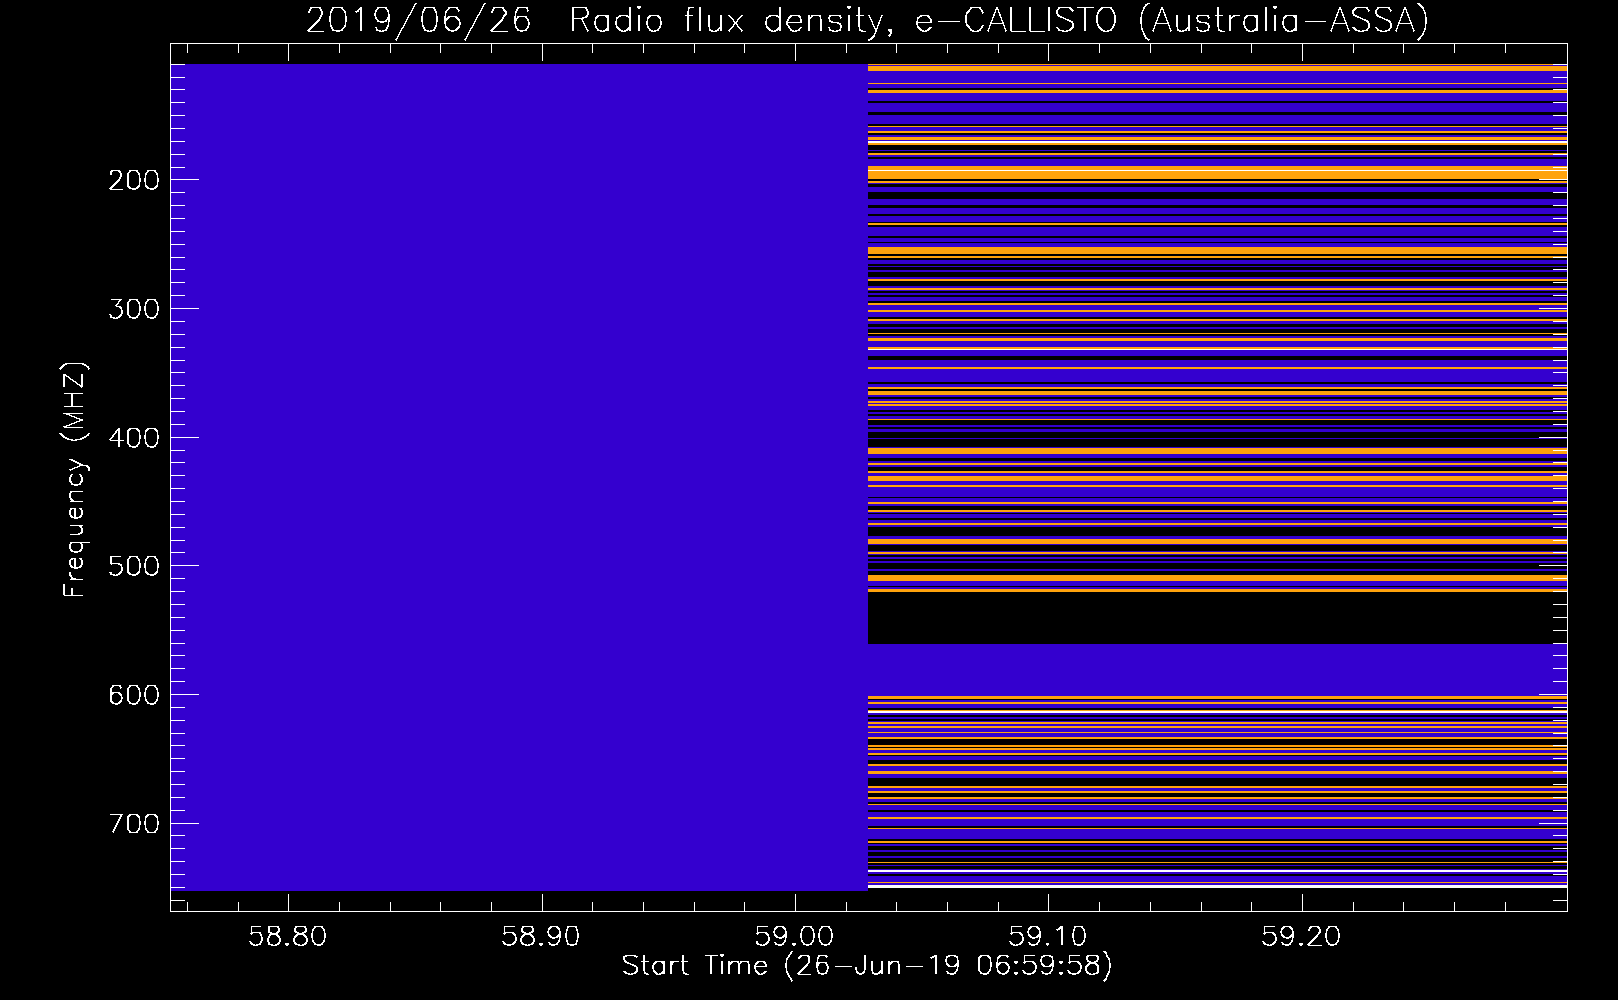Select the 300 frequency tick label

[133, 309]
